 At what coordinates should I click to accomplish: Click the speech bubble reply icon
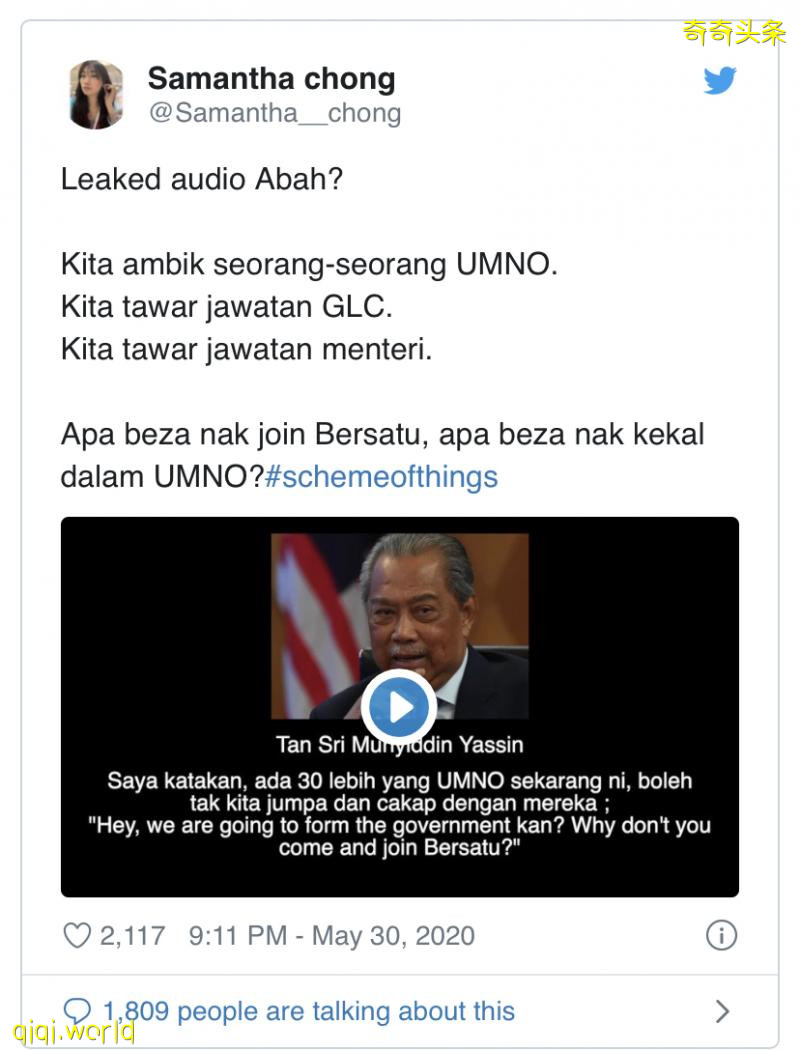pos(76,1009)
